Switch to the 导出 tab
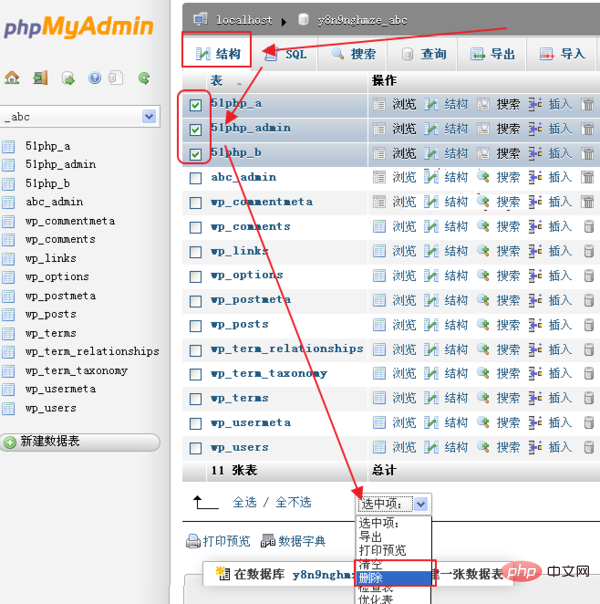 (492, 54)
